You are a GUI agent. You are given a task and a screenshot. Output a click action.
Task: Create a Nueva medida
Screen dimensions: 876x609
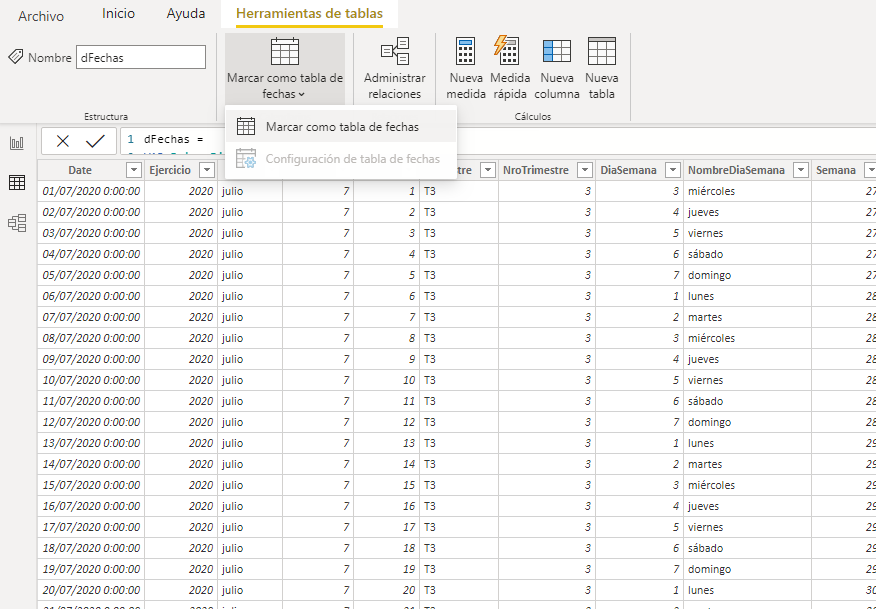click(x=466, y=69)
